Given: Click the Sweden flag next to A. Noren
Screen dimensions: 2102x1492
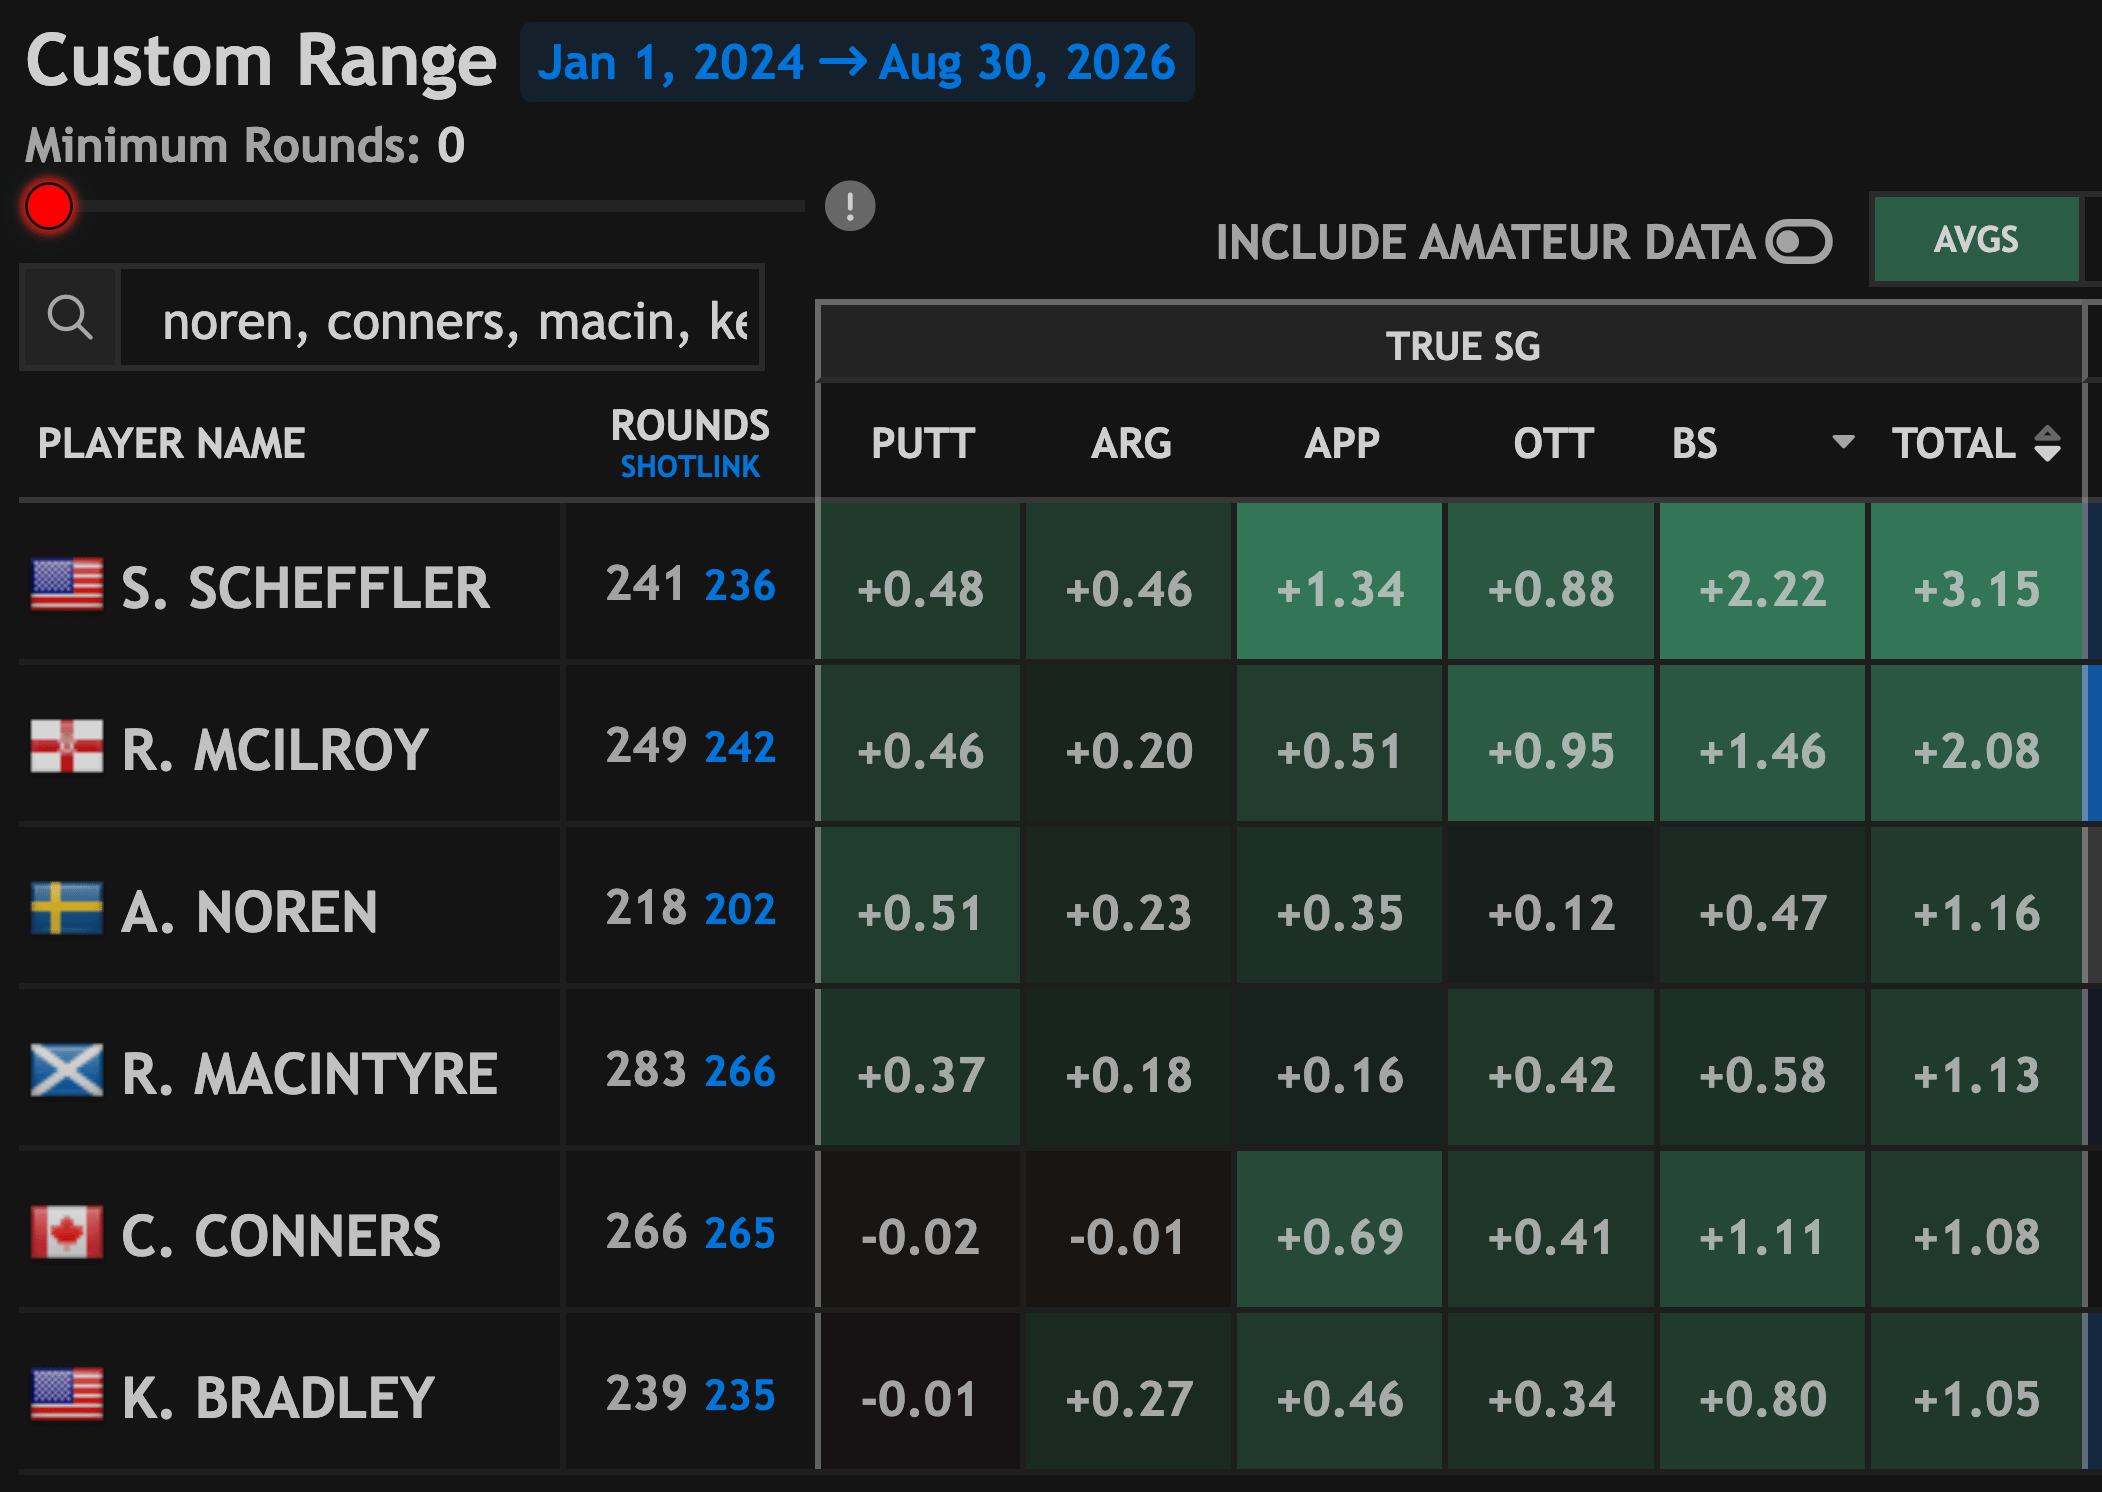Looking at the screenshot, I should [x=67, y=909].
